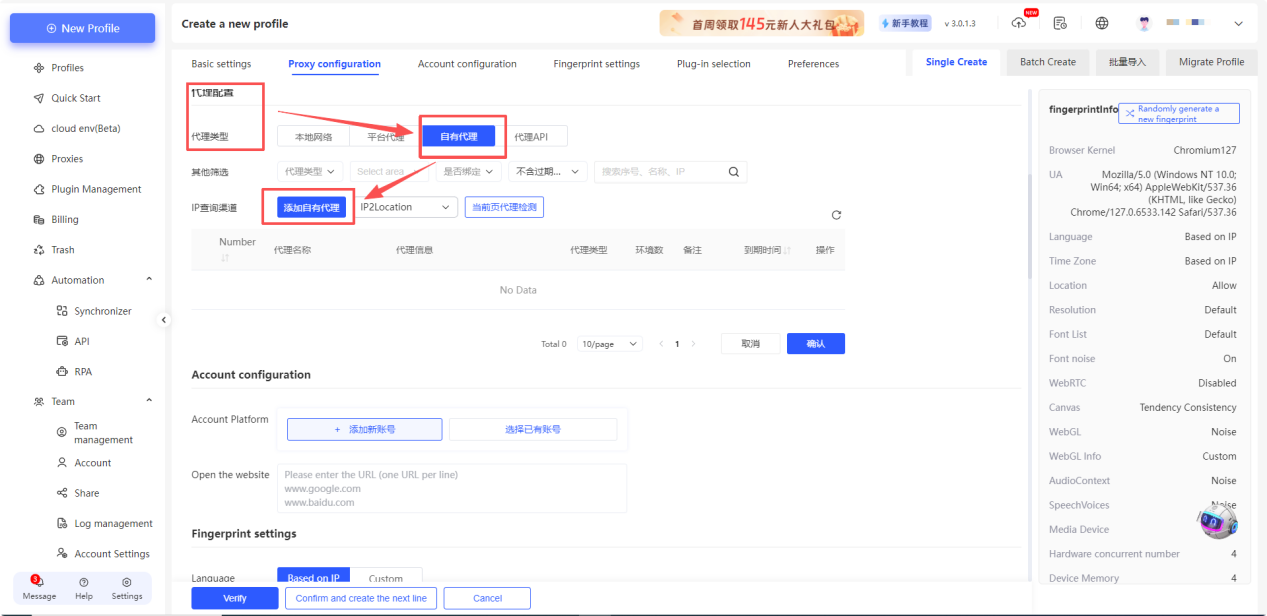Open the Message inbox at bottom left
Screen dimensions: 1267x616
(39, 588)
